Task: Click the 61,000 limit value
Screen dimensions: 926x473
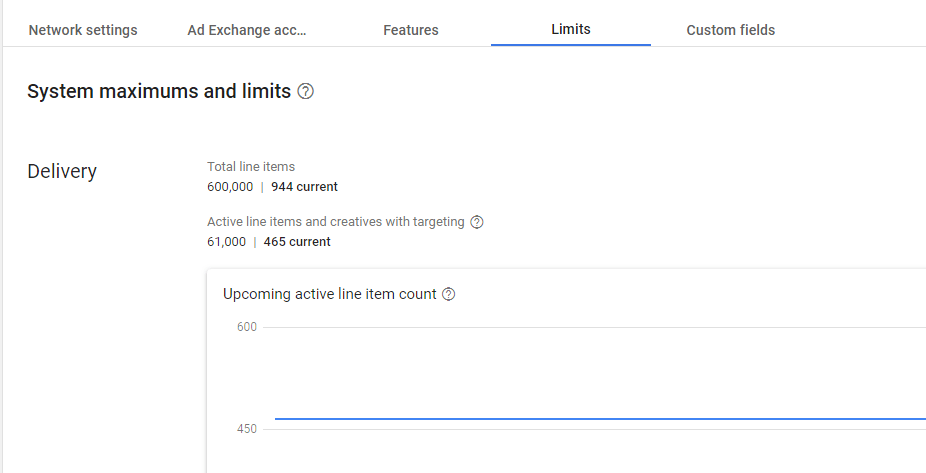Action: 226,242
